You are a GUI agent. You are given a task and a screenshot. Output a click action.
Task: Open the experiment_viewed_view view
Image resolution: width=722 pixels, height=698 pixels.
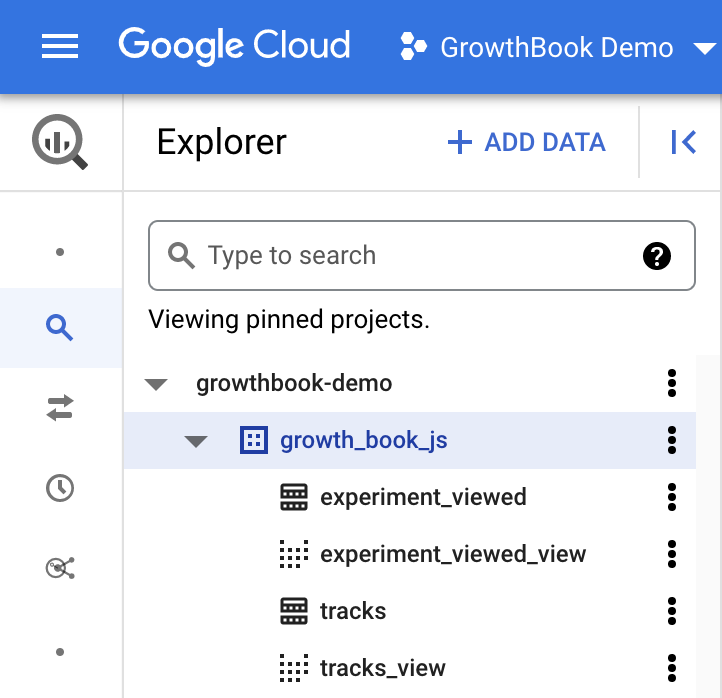tap(453, 554)
